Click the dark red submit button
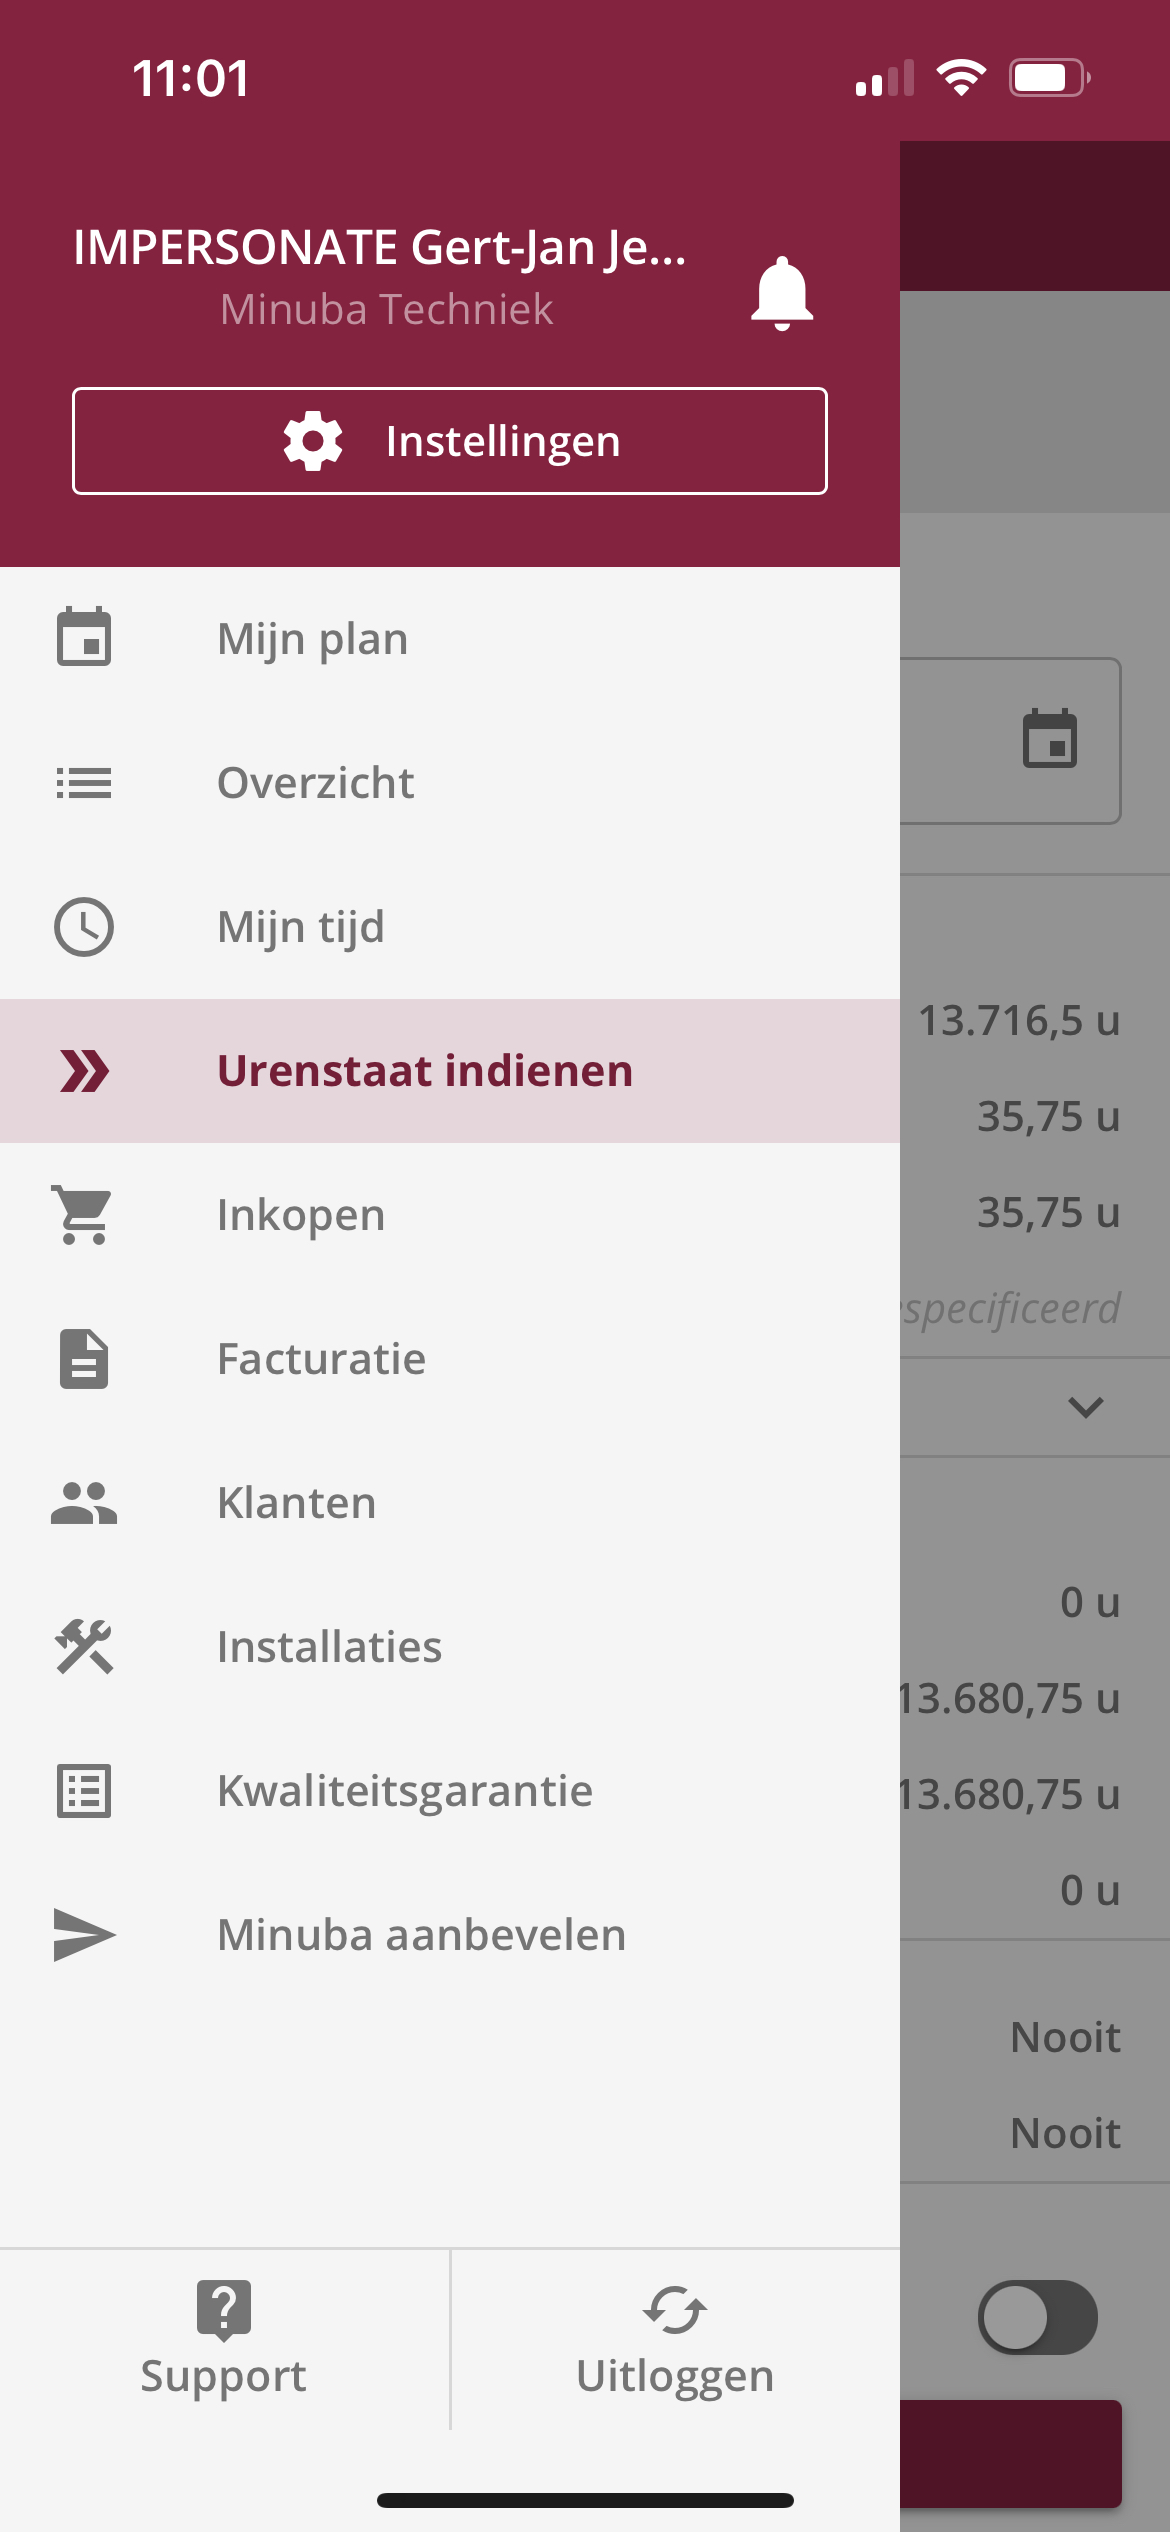The height and width of the screenshot is (2532, 1170). 1011,2453
